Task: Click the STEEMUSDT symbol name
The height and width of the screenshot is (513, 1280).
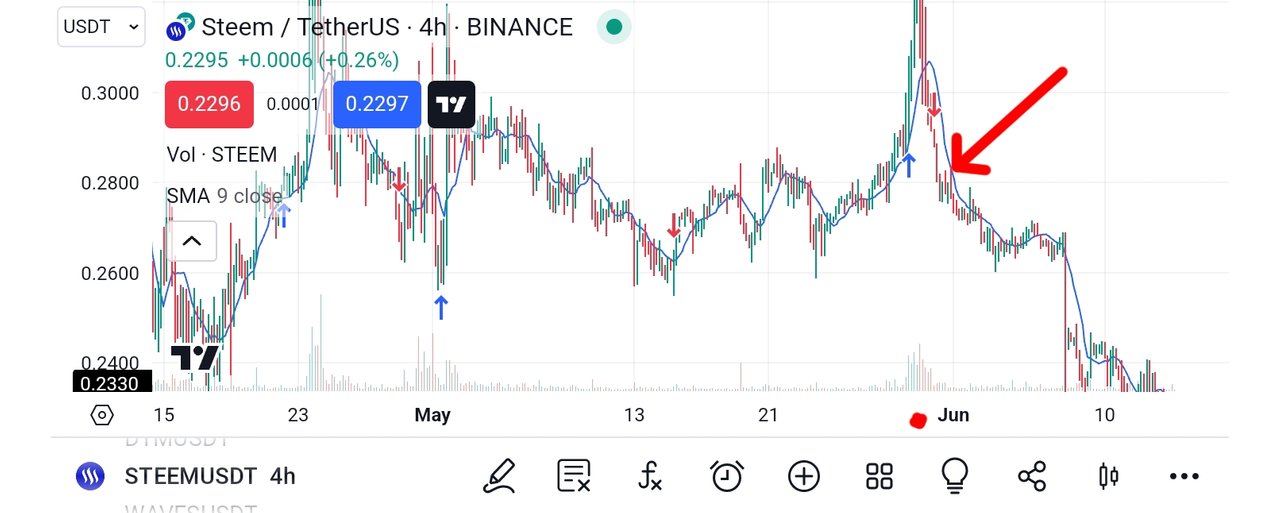Action: (190, 477)
